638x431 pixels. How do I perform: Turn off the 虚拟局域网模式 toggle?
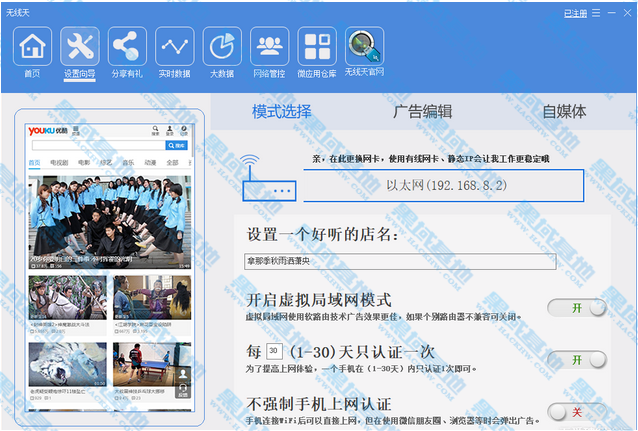576,308
